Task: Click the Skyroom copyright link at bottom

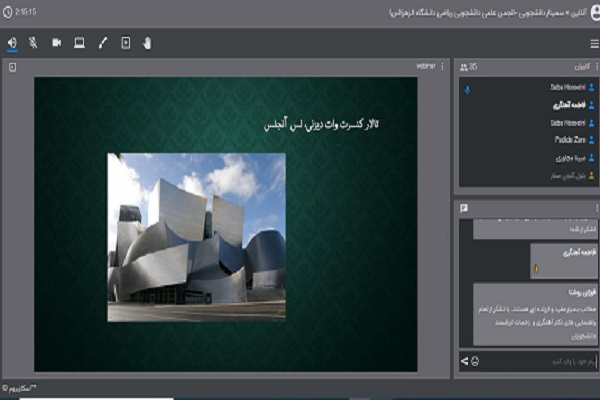Action: coord(19,389)
